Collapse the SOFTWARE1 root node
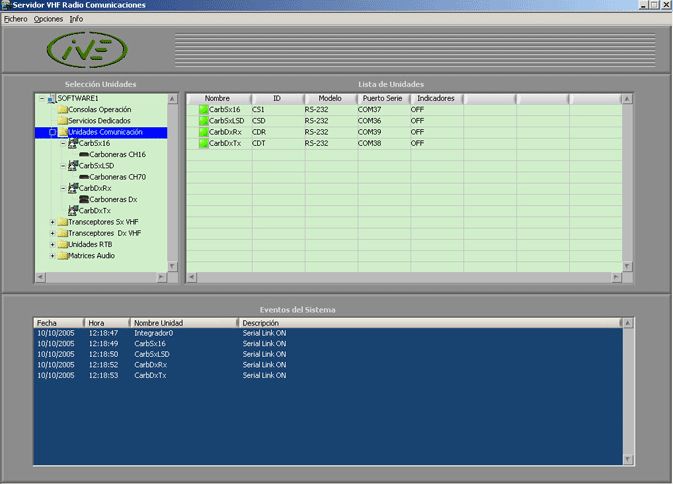The height and width of the screenshot is (484, 673). 42,99
